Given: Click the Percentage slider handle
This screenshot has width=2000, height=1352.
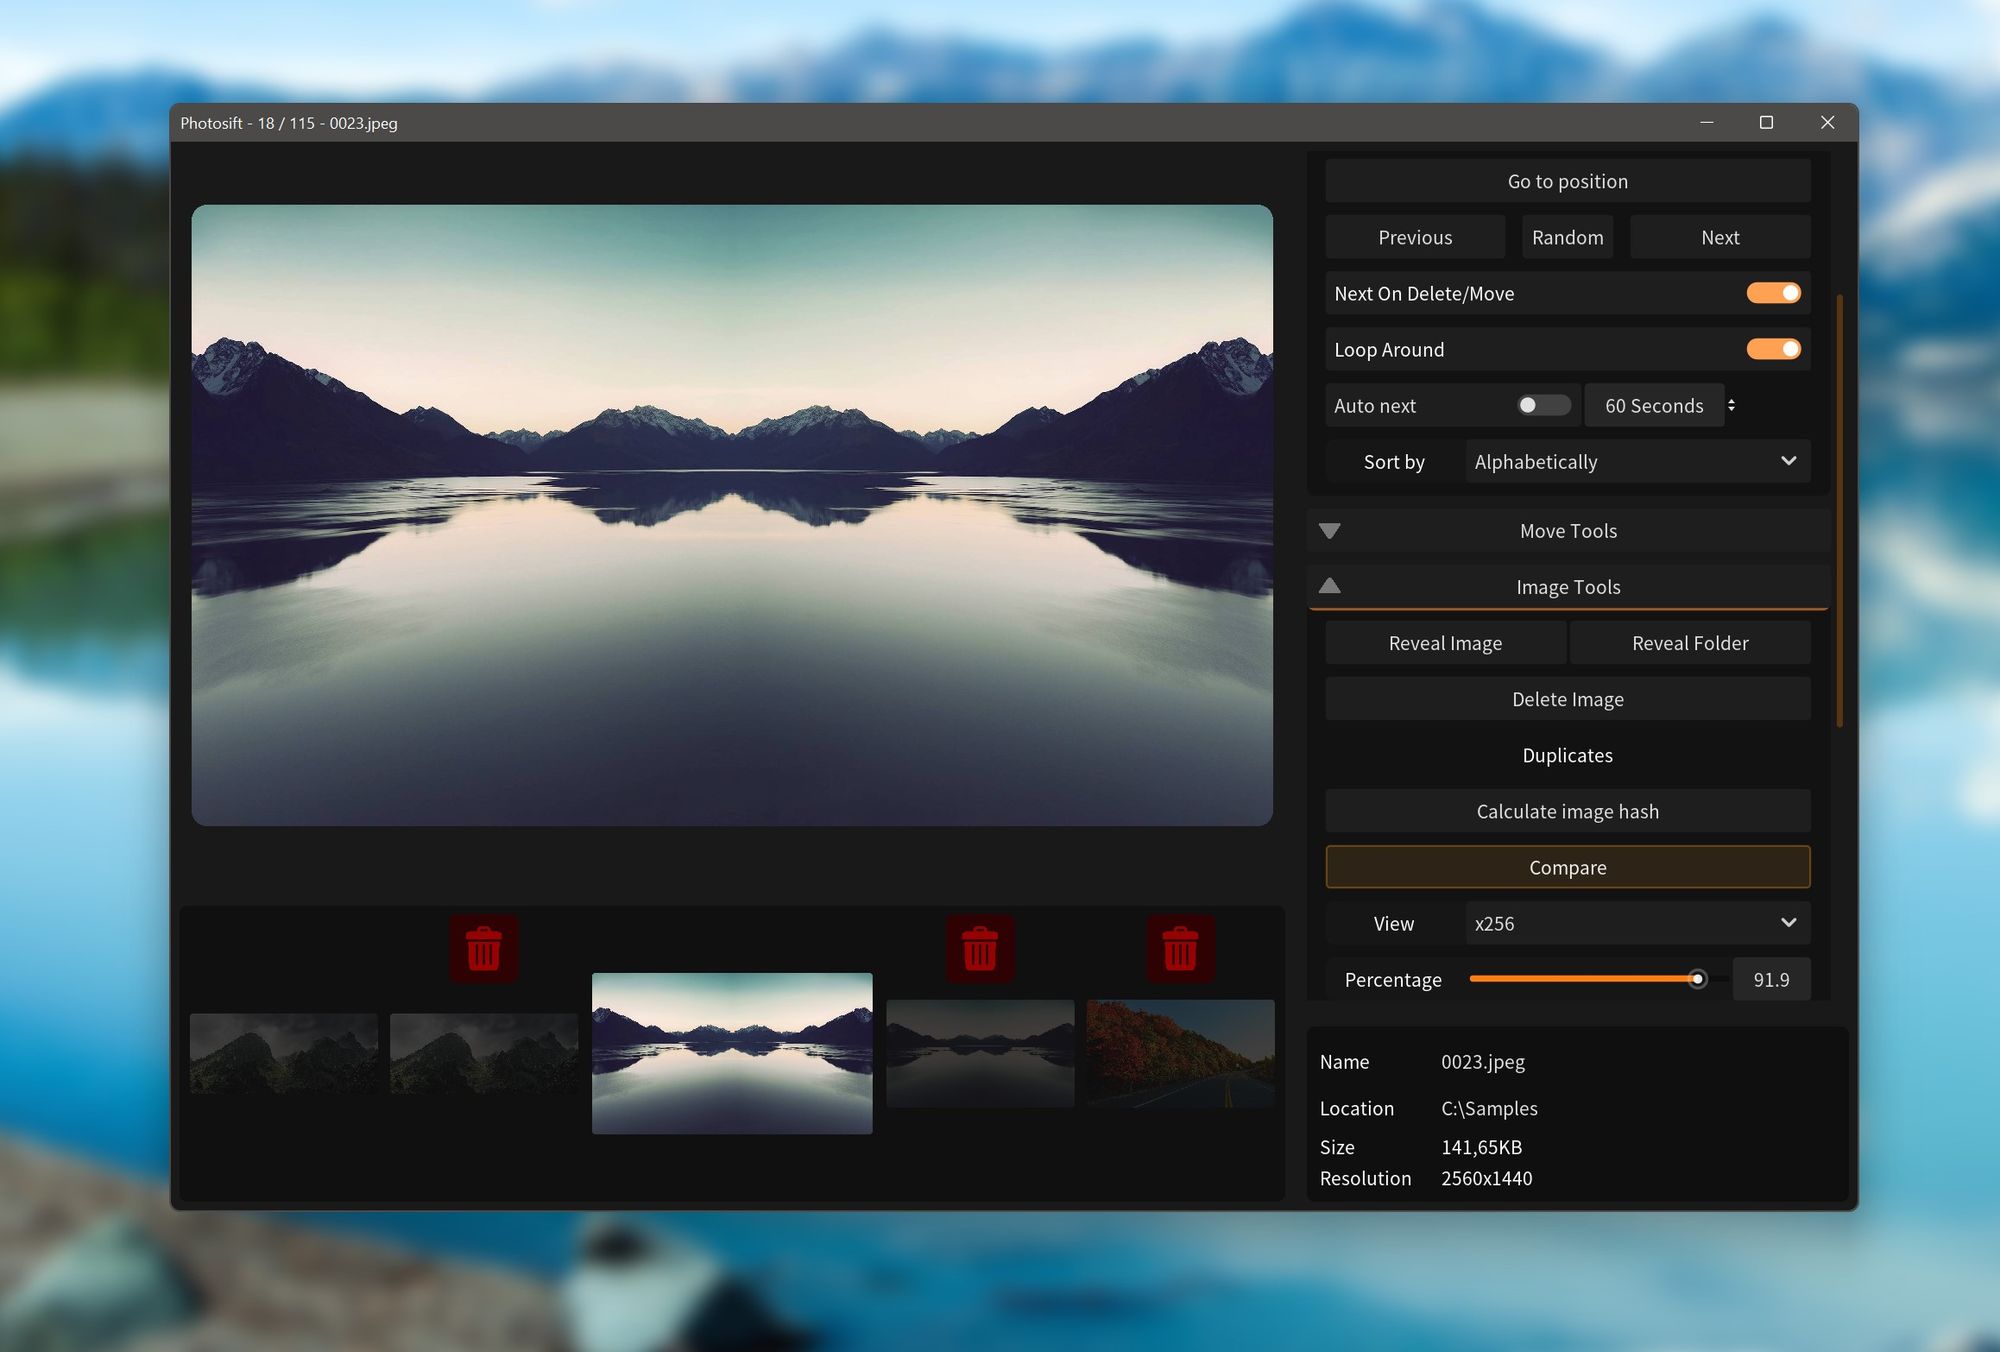Looking at the screenshot, I should (1697, 979).
